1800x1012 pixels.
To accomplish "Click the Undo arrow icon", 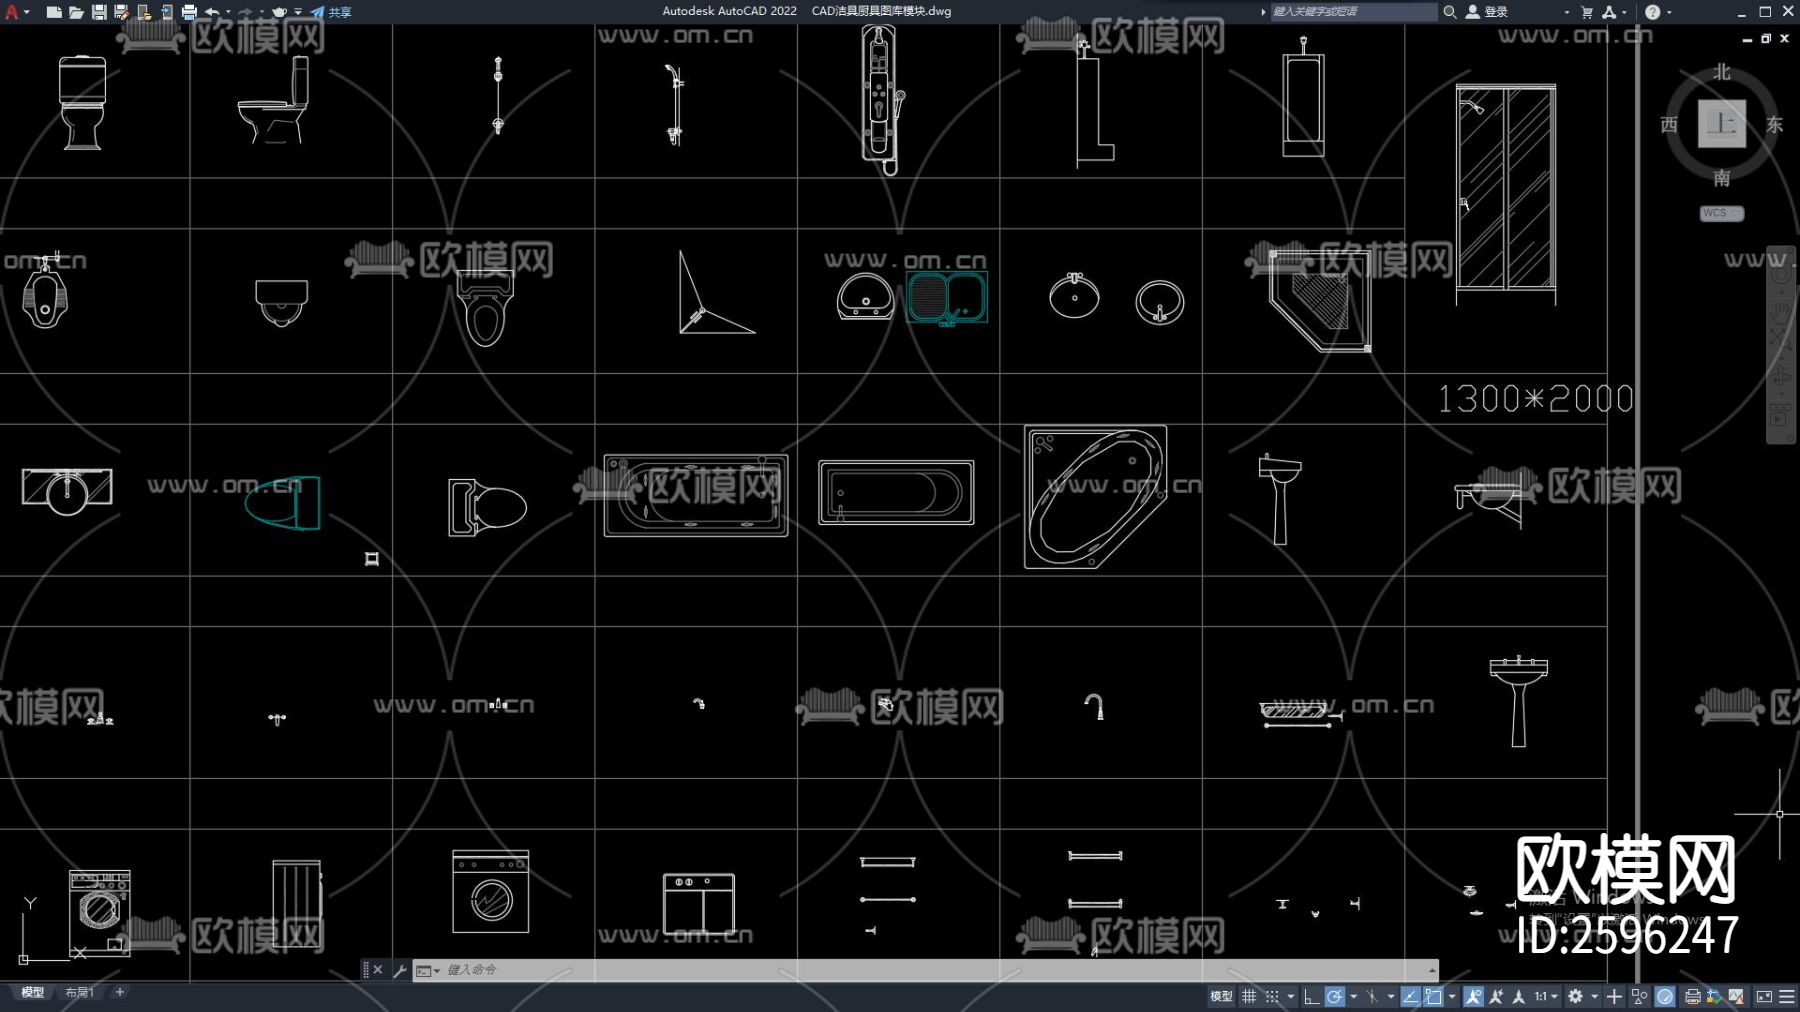I will (x=213, y=12).
